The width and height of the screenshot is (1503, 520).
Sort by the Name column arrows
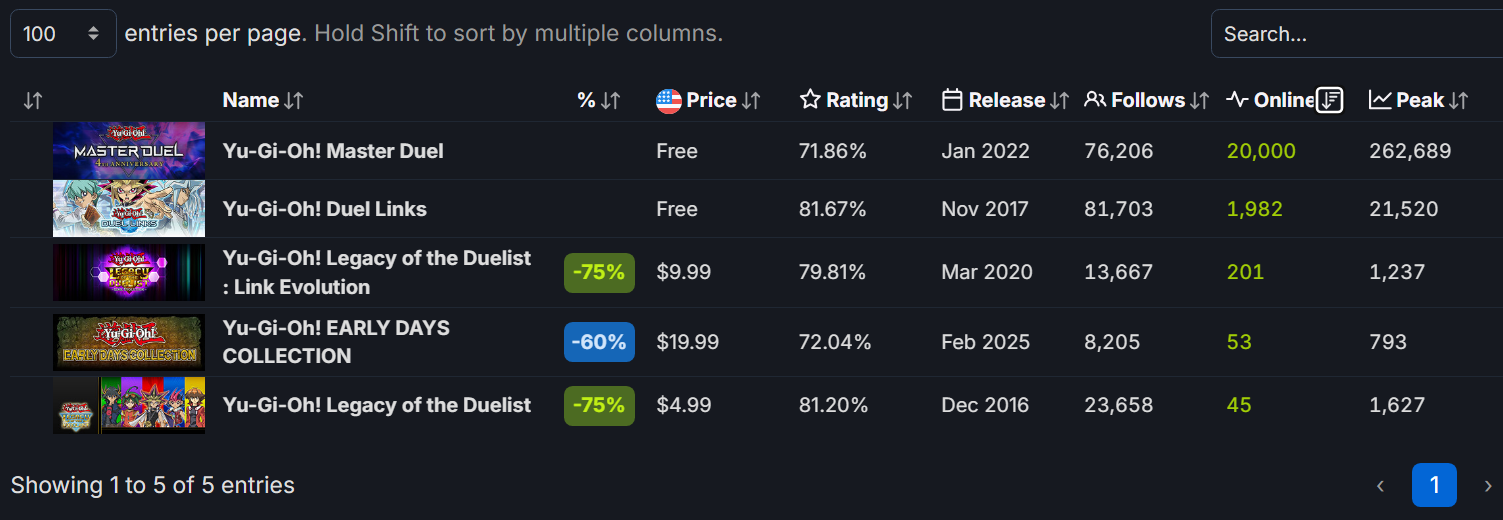293,100
